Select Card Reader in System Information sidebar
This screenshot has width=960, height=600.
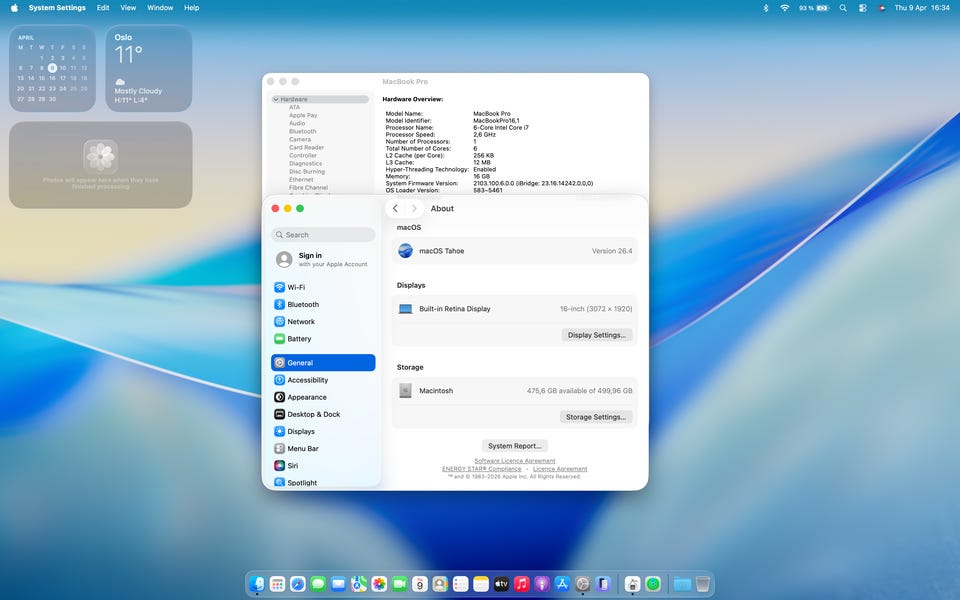pos(306,148)
